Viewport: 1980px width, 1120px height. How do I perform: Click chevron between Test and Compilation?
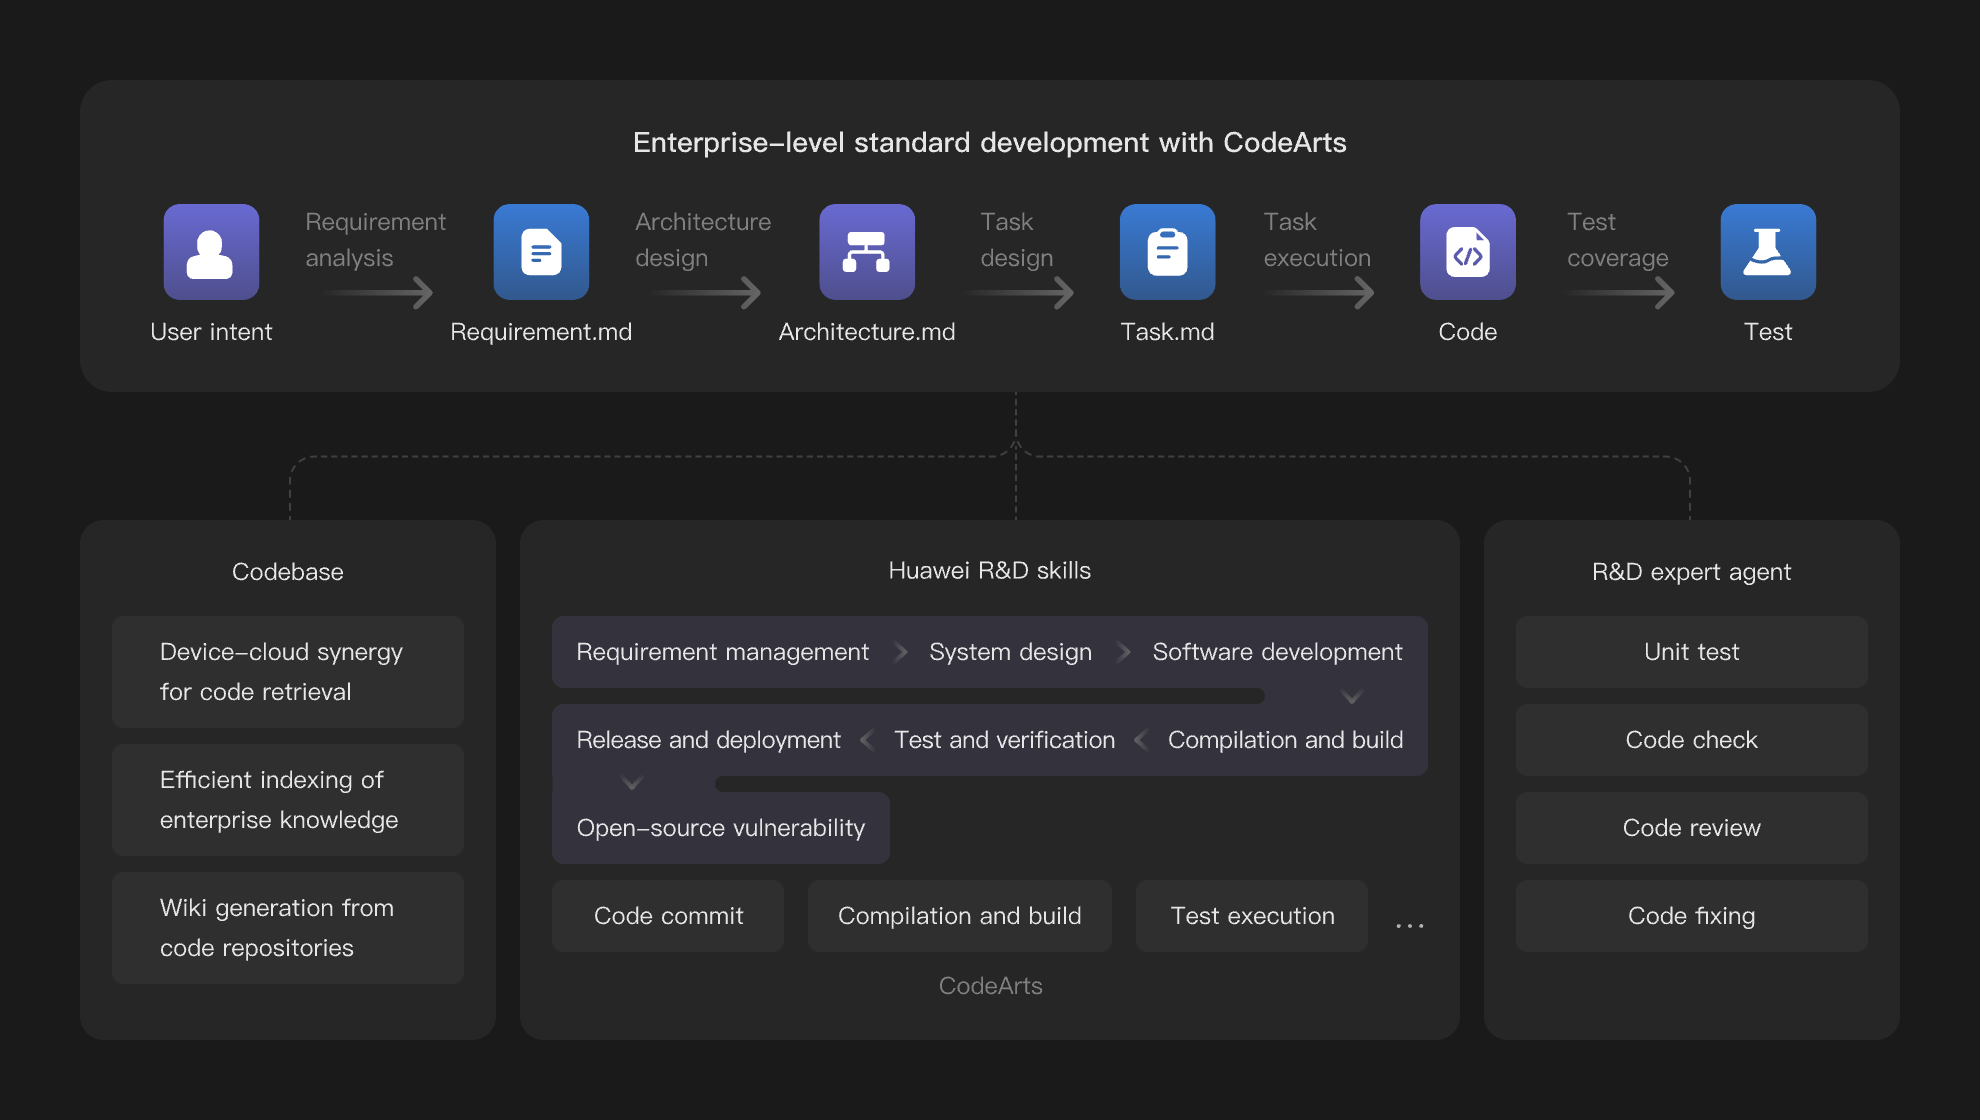coord(1141,740)
